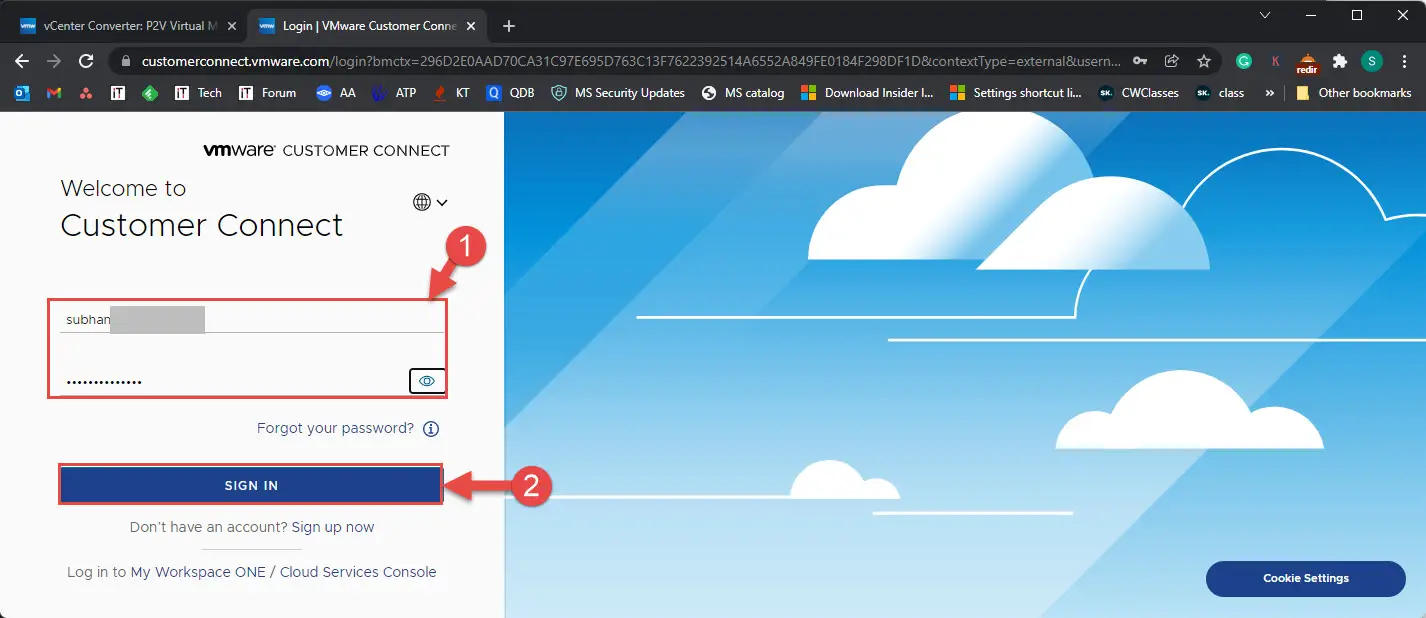The height and width of the screenshot is (618, 1426).
Task: Open the class bookmark
Action: click(1220, 93)
